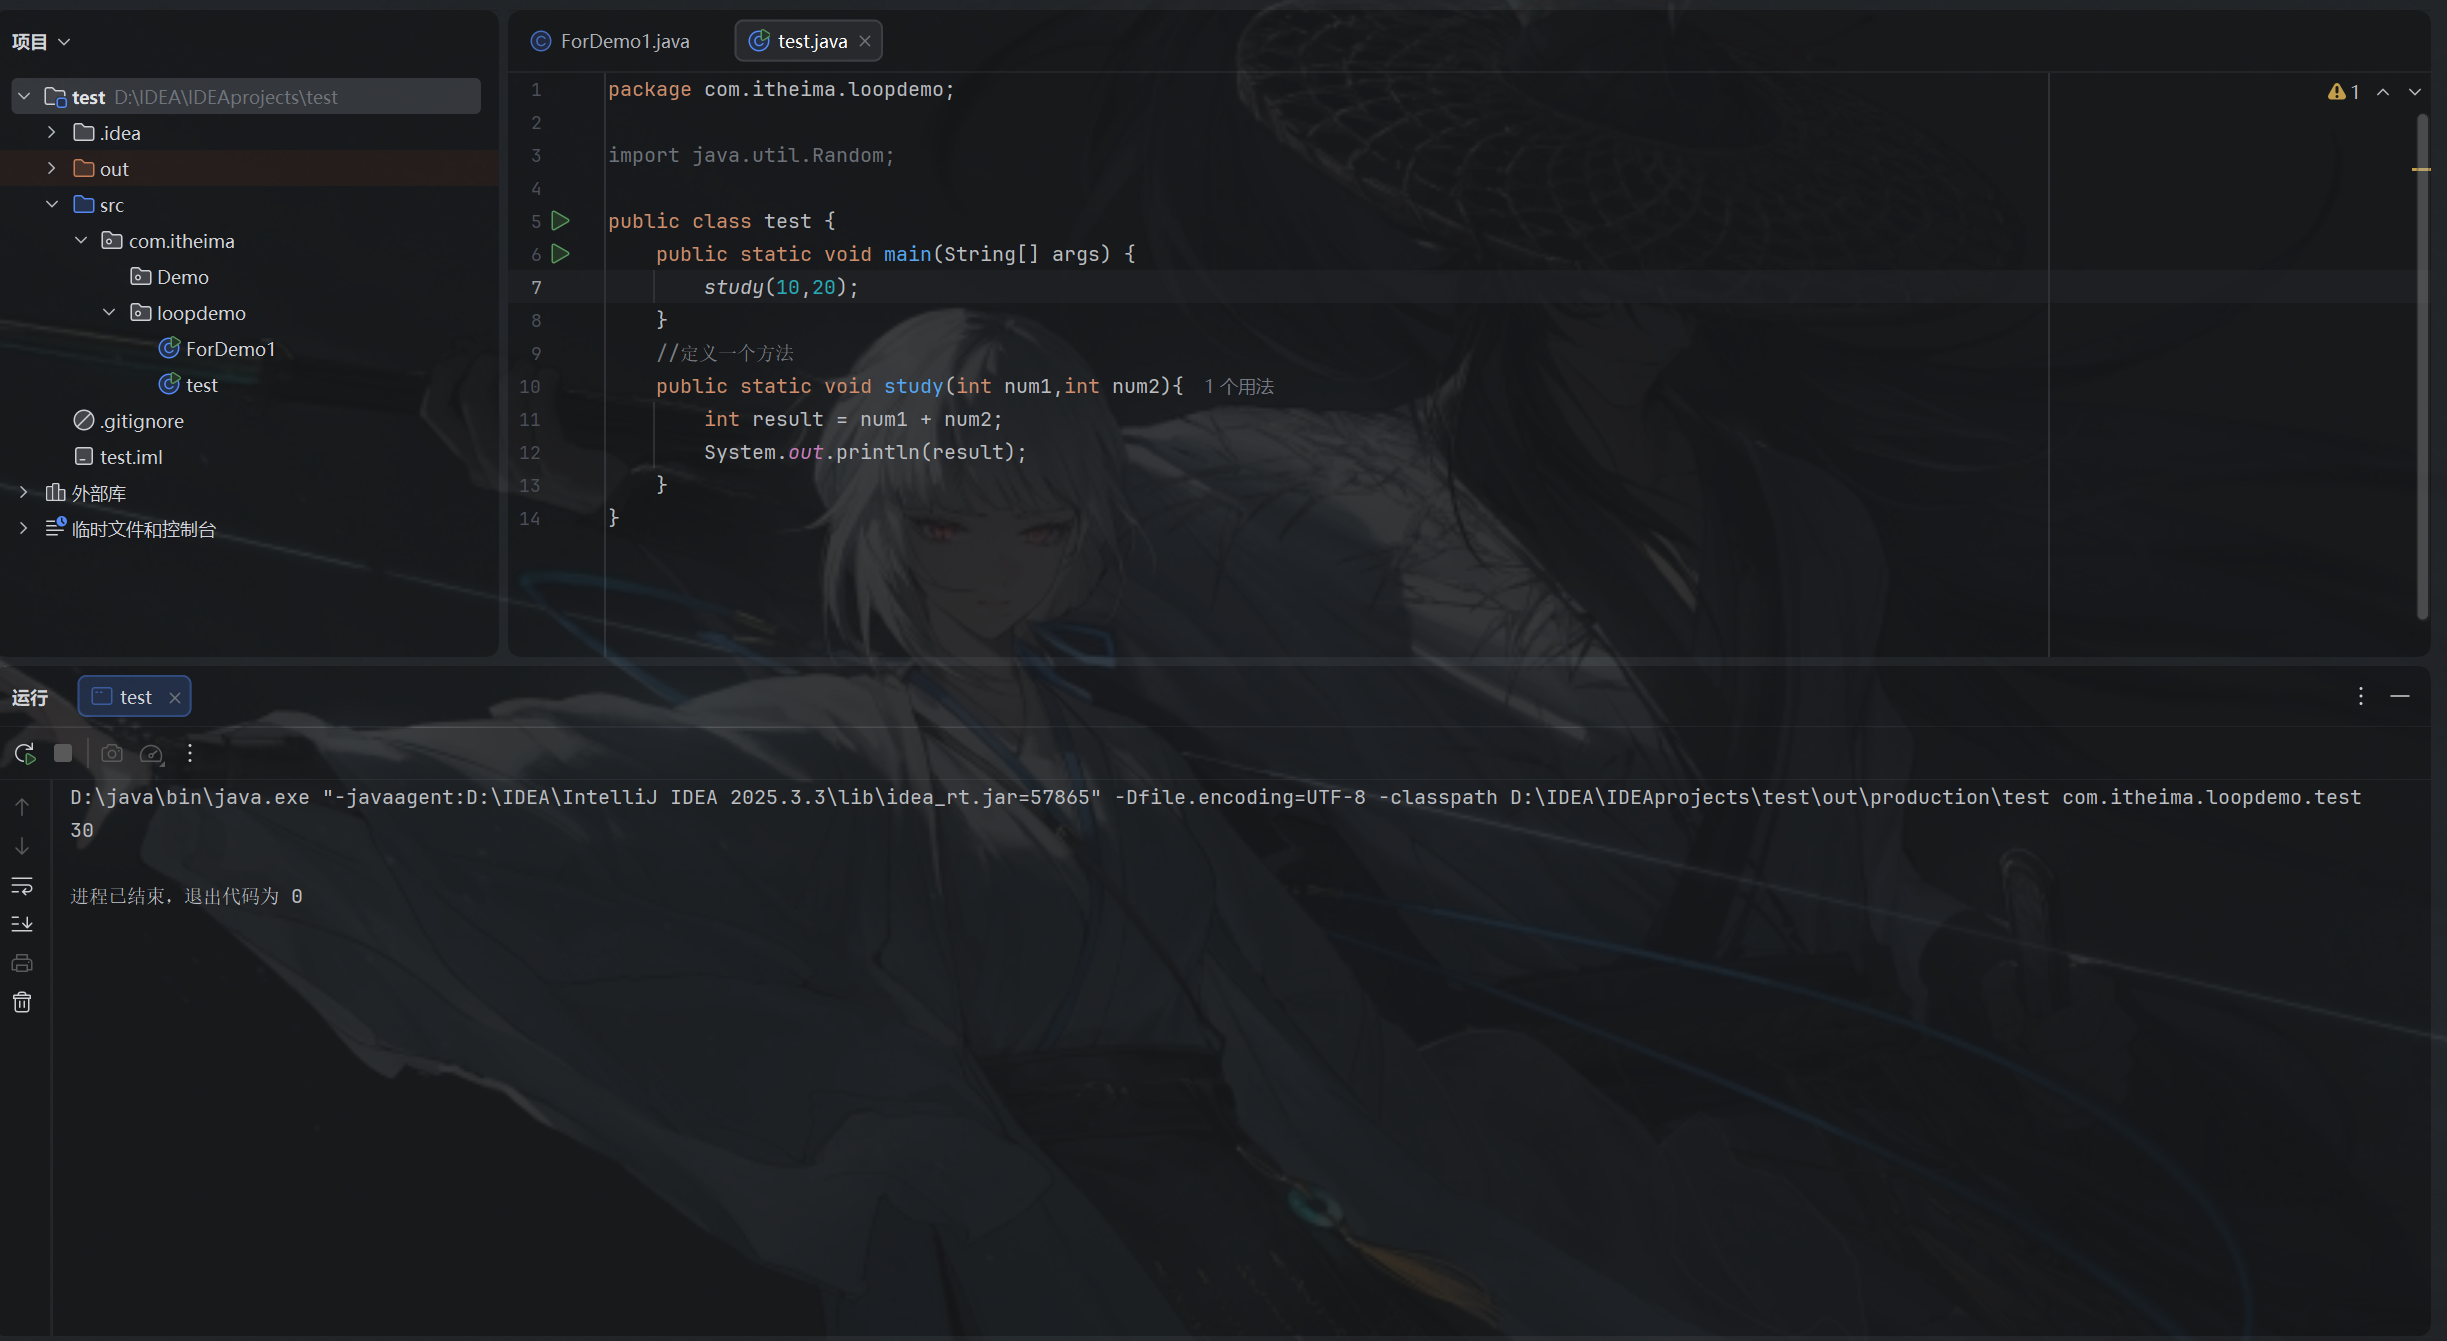Select the Demo package
The width and height of the screenshot is (2447, 1341).
pyautogui.click(x=170, y=277)
